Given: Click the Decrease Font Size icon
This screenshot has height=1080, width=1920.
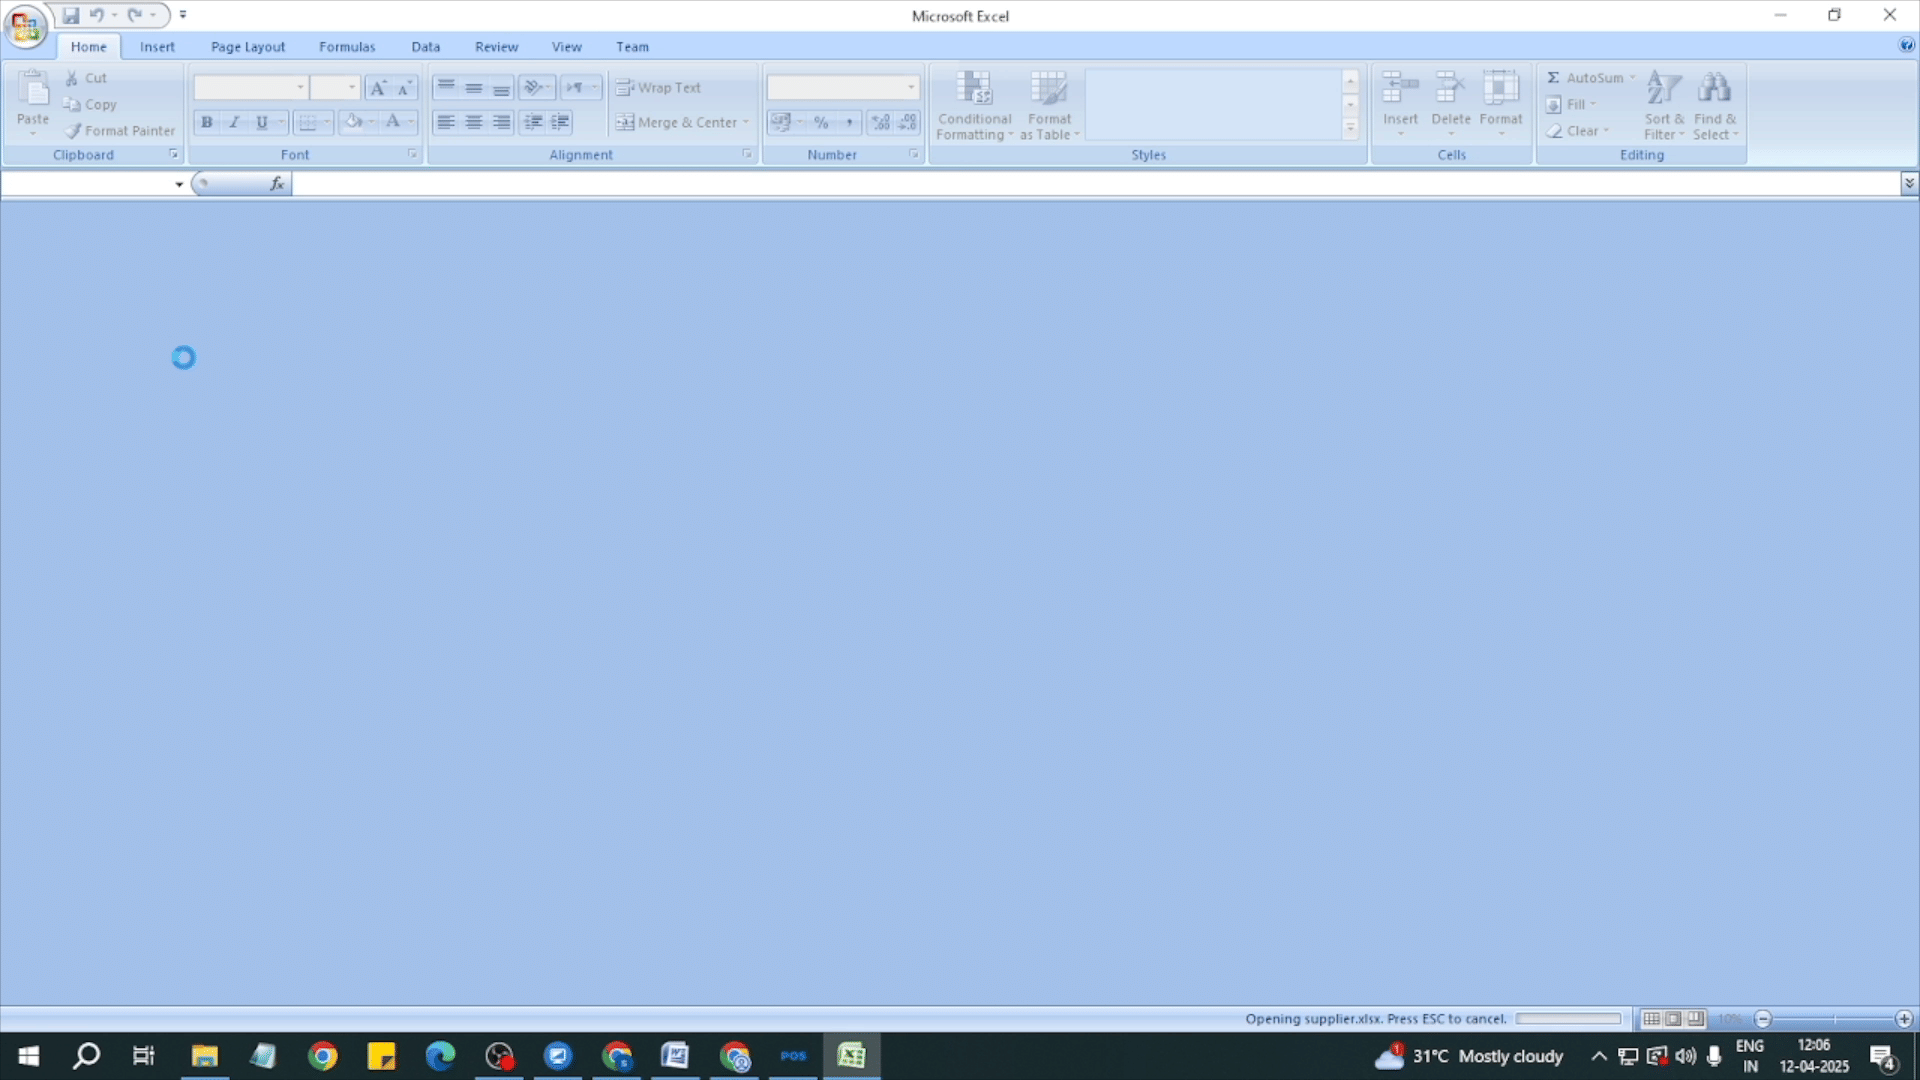Looking at the screenshot, I should coord(404,88).
